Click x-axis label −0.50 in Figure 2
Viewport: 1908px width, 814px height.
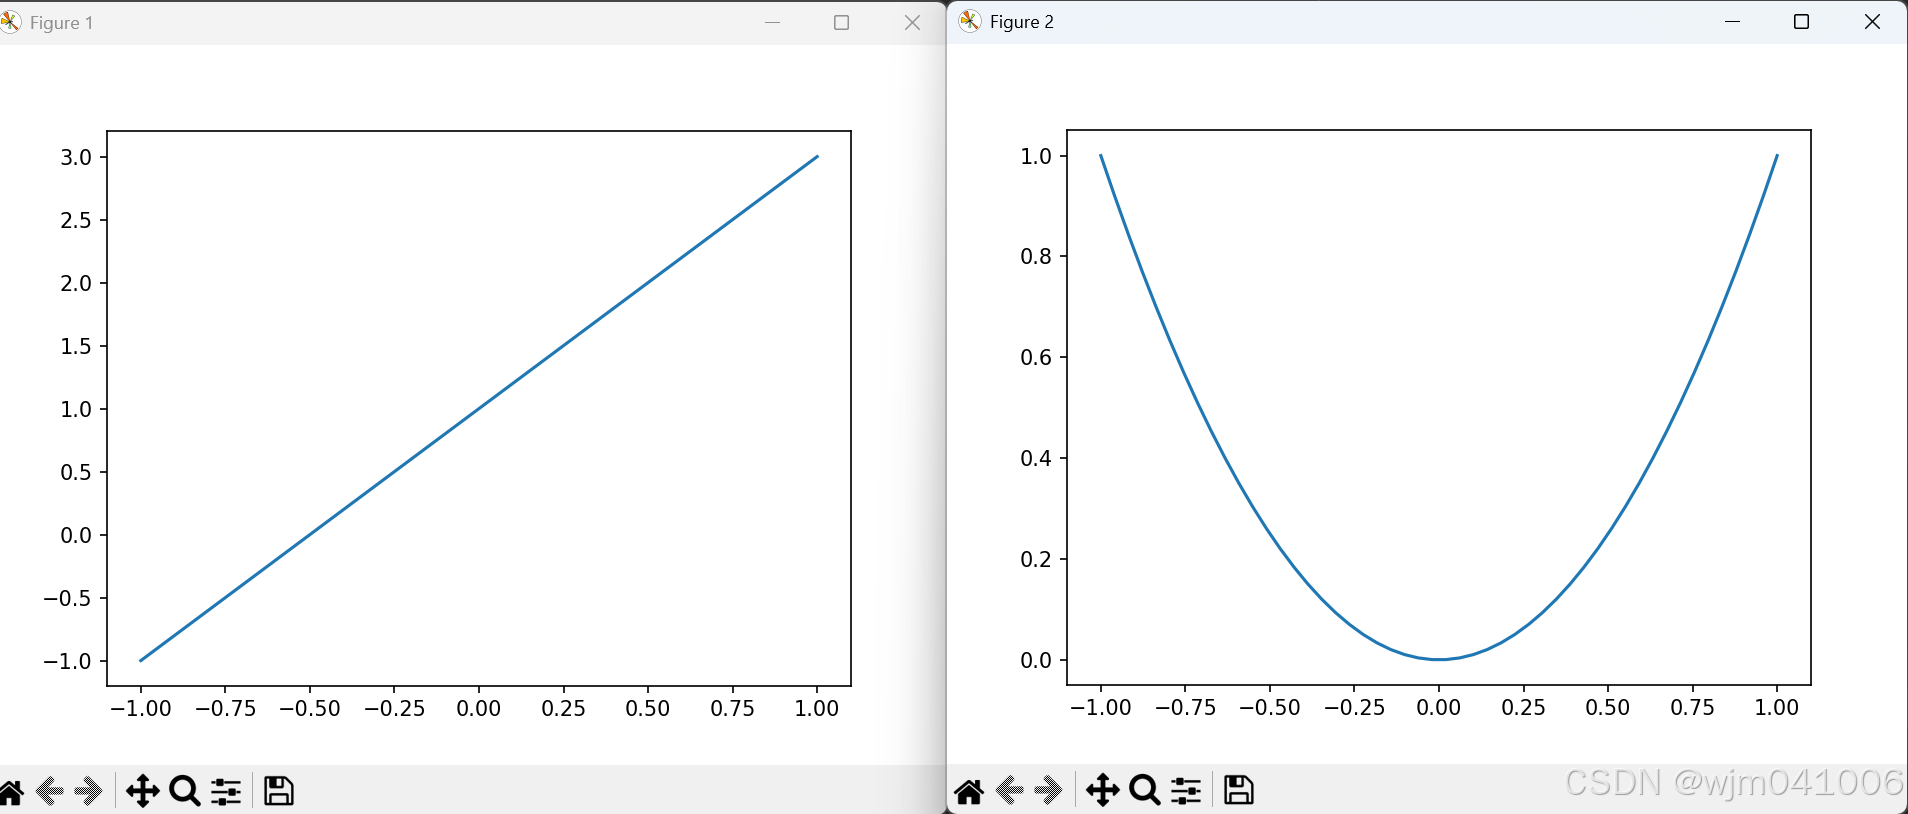click(1270, 707)
